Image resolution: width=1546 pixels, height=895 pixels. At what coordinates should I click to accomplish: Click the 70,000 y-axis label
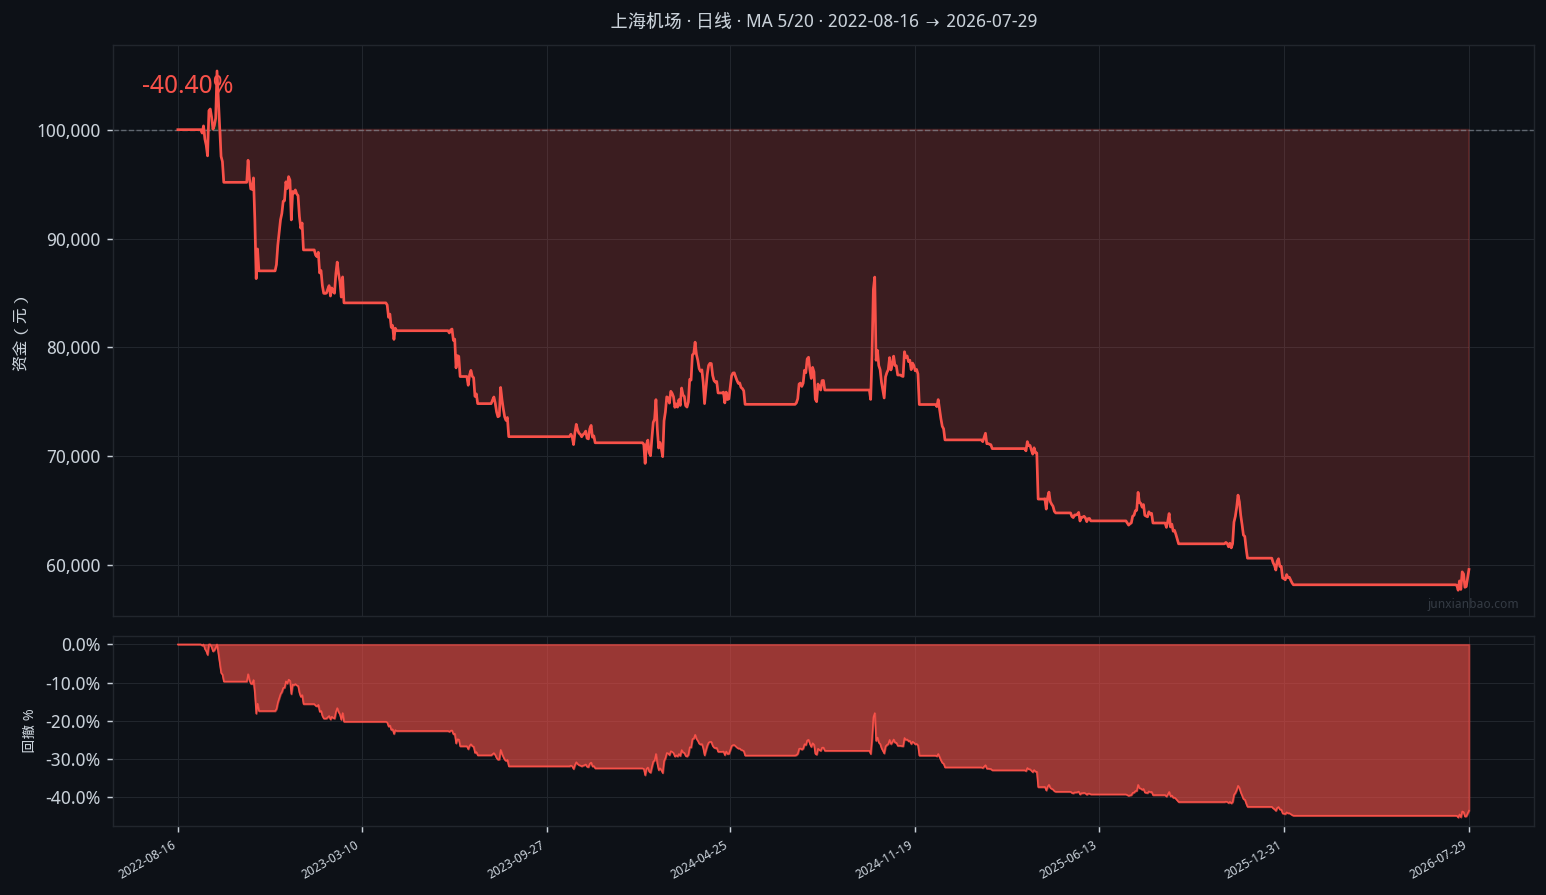pos(73,457)
